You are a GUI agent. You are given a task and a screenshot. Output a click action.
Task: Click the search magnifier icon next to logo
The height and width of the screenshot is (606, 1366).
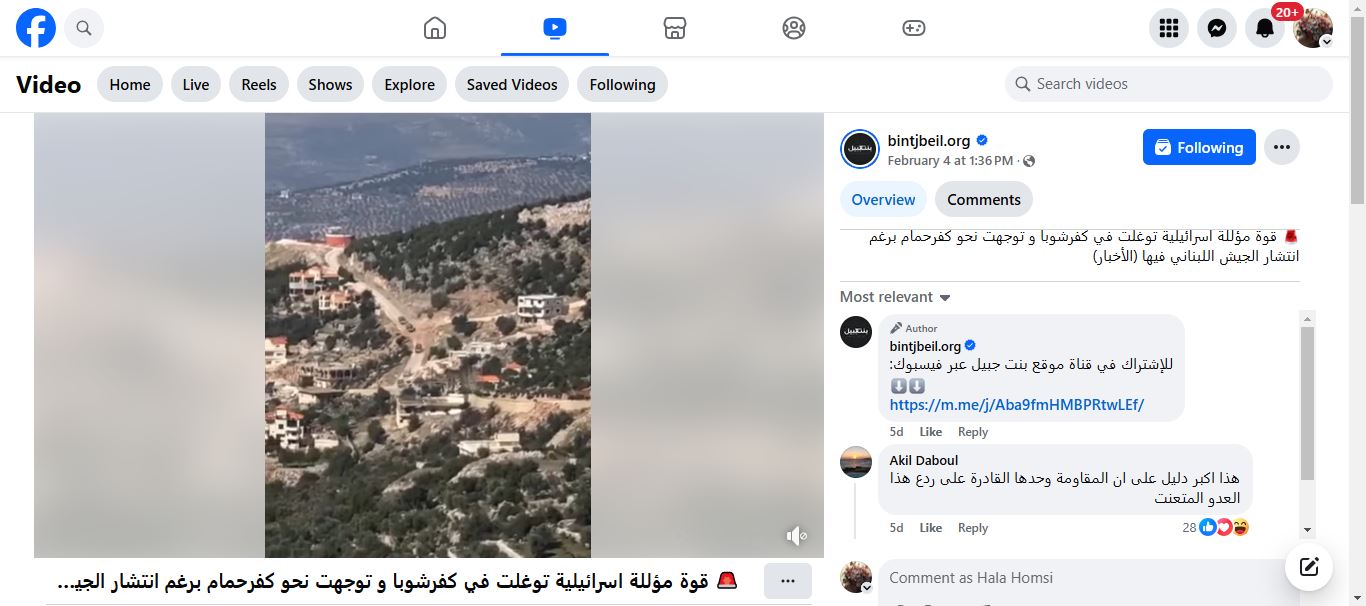84,28
